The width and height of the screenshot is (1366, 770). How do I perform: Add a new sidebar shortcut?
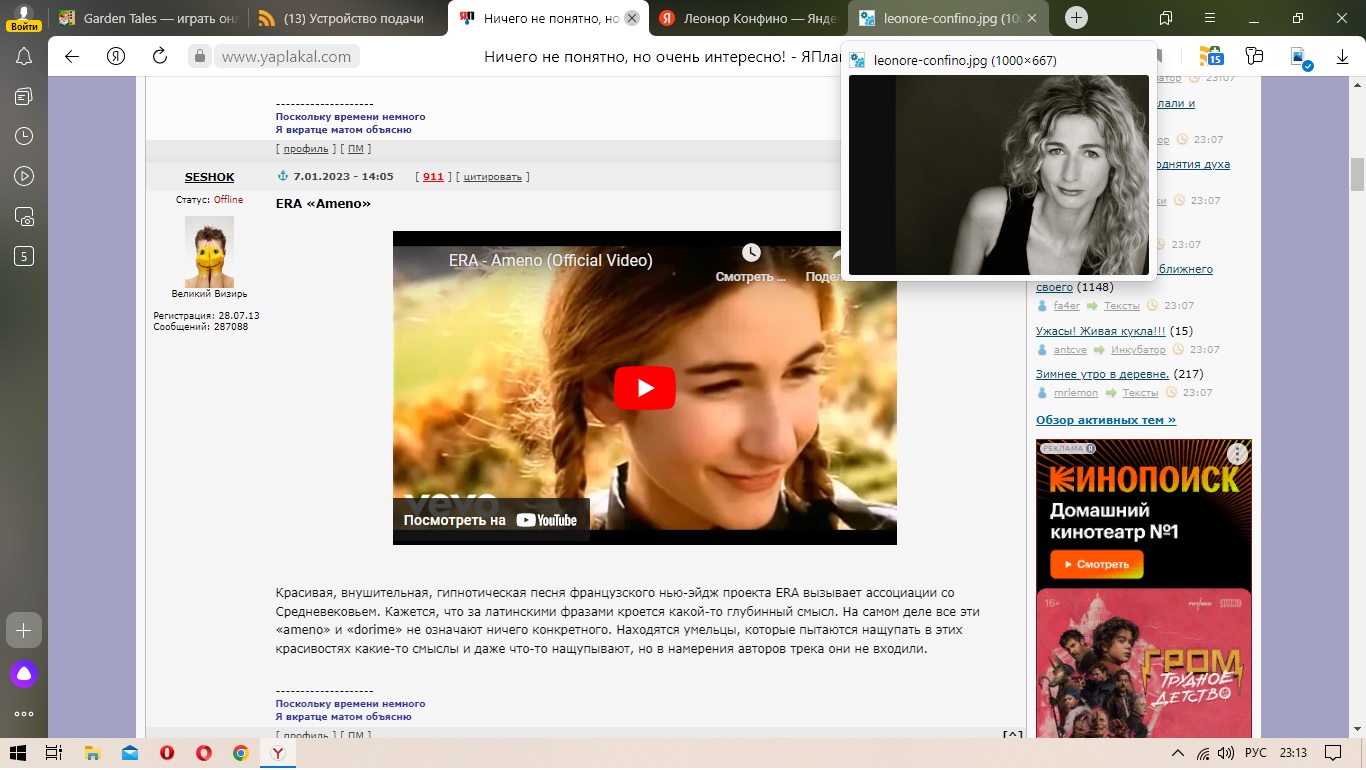(24, 631)
